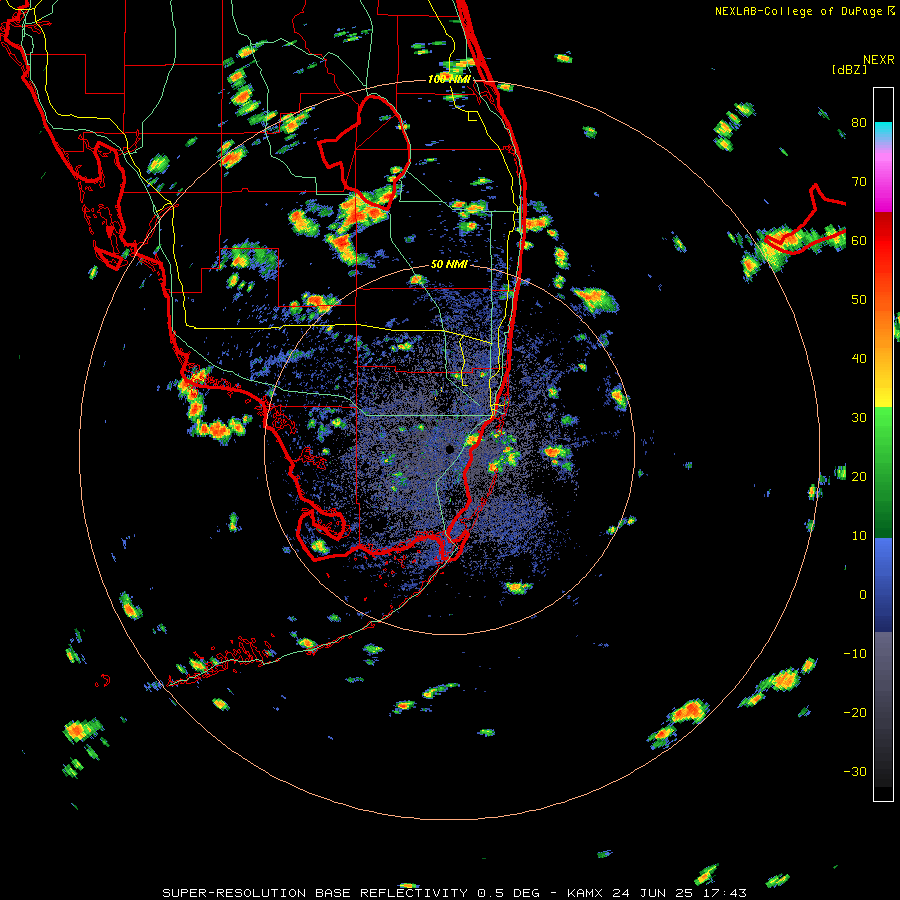Image resolution: width=900 pixels, height=900 pixels.
Task: Click the -20 value on dBZ scale
Action: (x=855, y=713)
